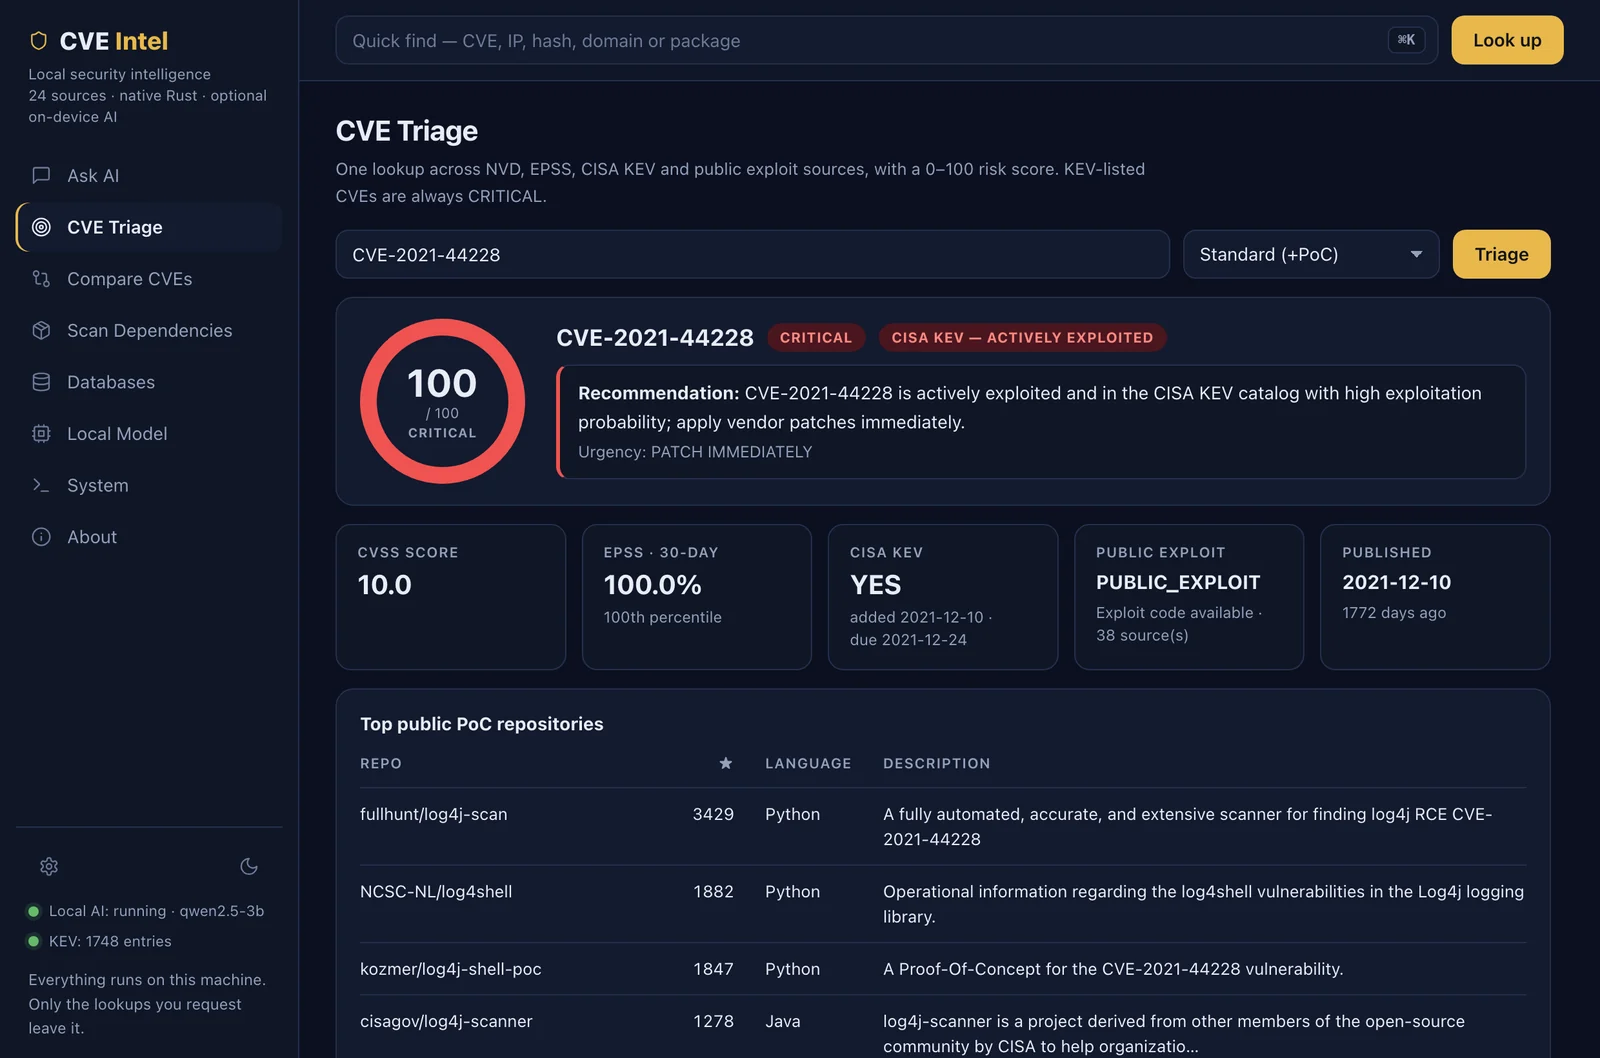Select the fullhunt/log4j-scan repo

pos(433,814)
